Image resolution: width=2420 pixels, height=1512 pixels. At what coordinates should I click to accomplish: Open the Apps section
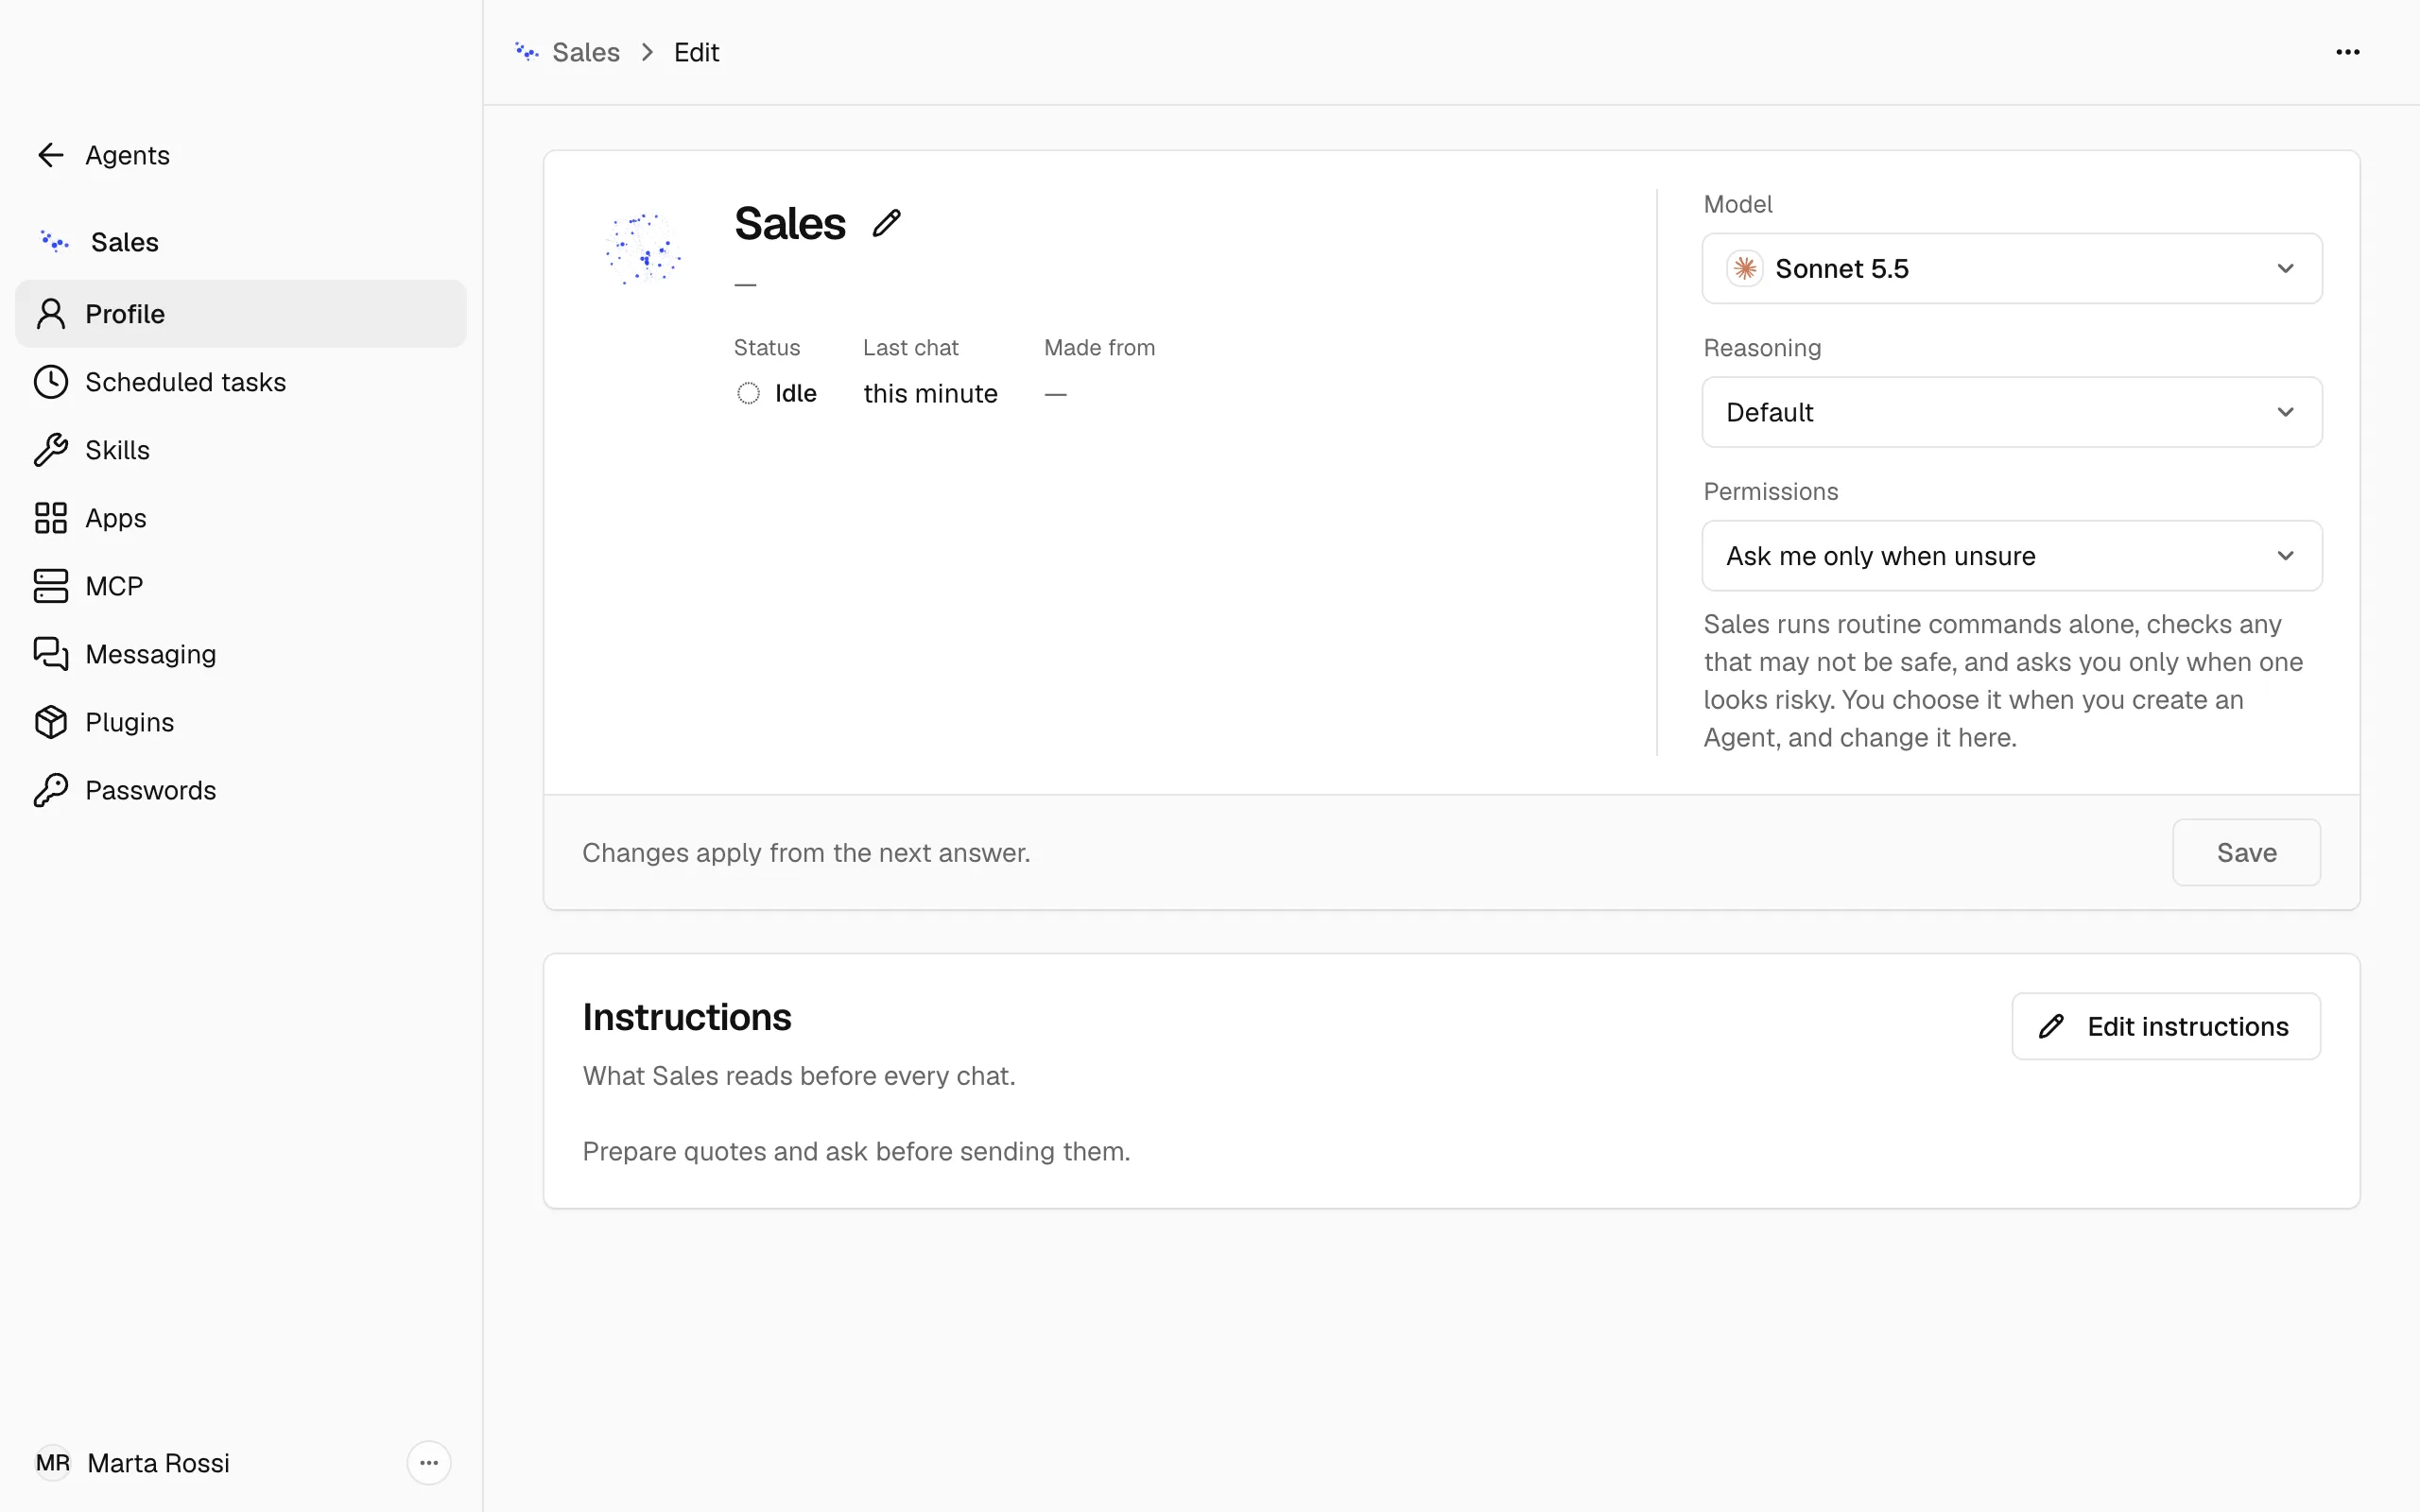tap(241, 518)
